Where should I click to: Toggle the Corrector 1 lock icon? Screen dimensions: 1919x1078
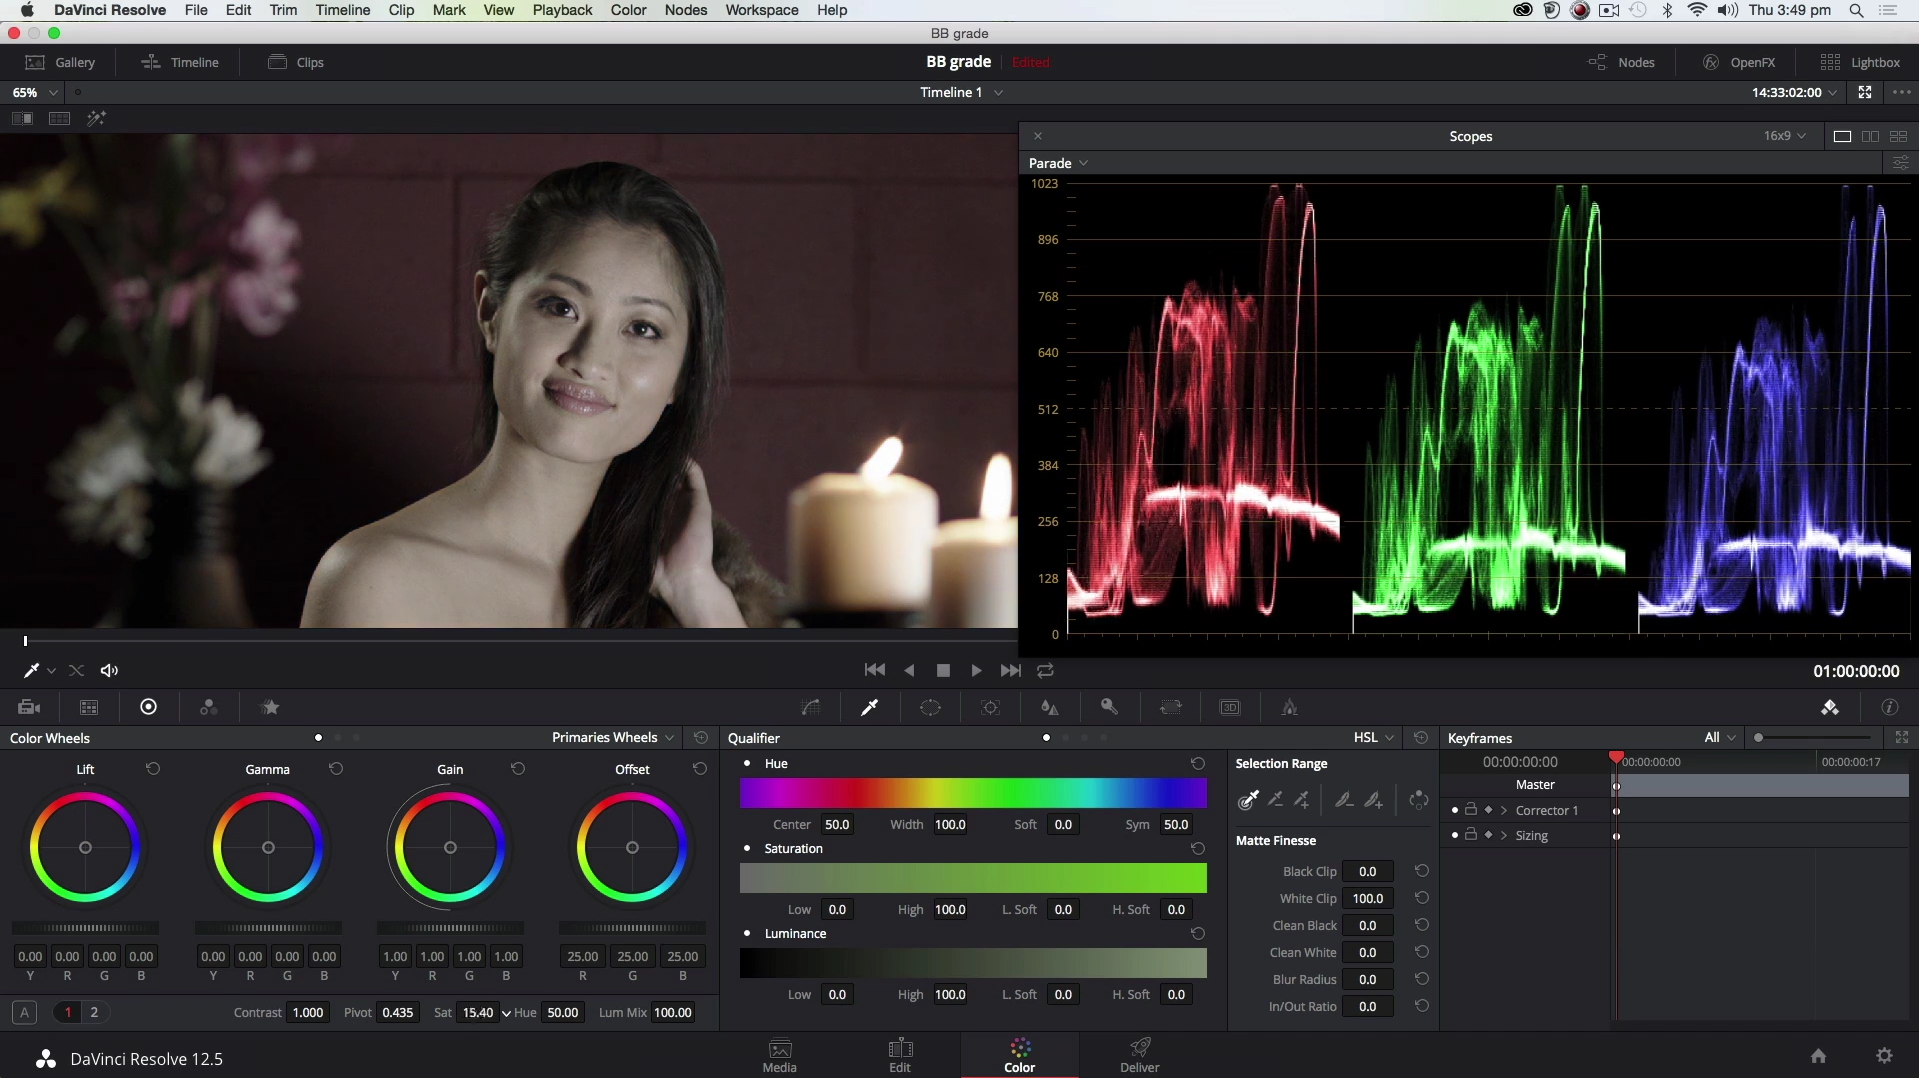(x=1471, y=809)
